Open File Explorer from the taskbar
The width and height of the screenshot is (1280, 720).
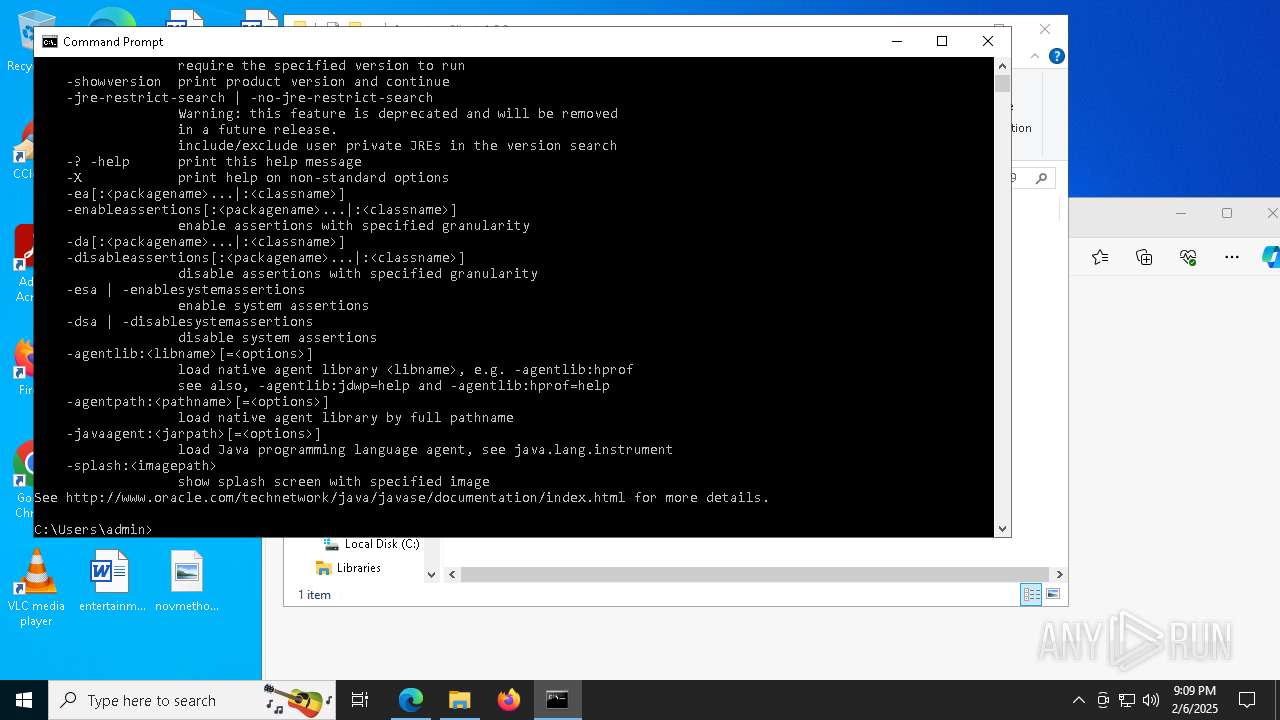click(x=459, y=700)
